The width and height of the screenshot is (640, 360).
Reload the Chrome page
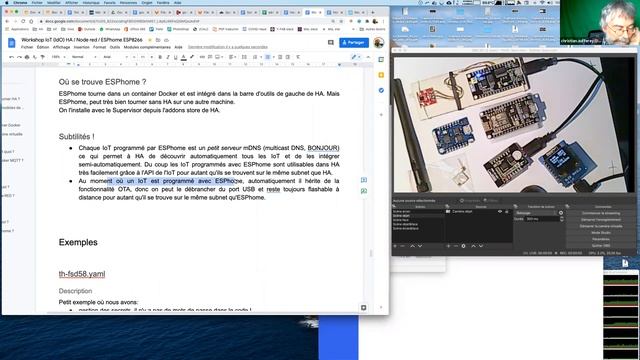pos(23,21)
